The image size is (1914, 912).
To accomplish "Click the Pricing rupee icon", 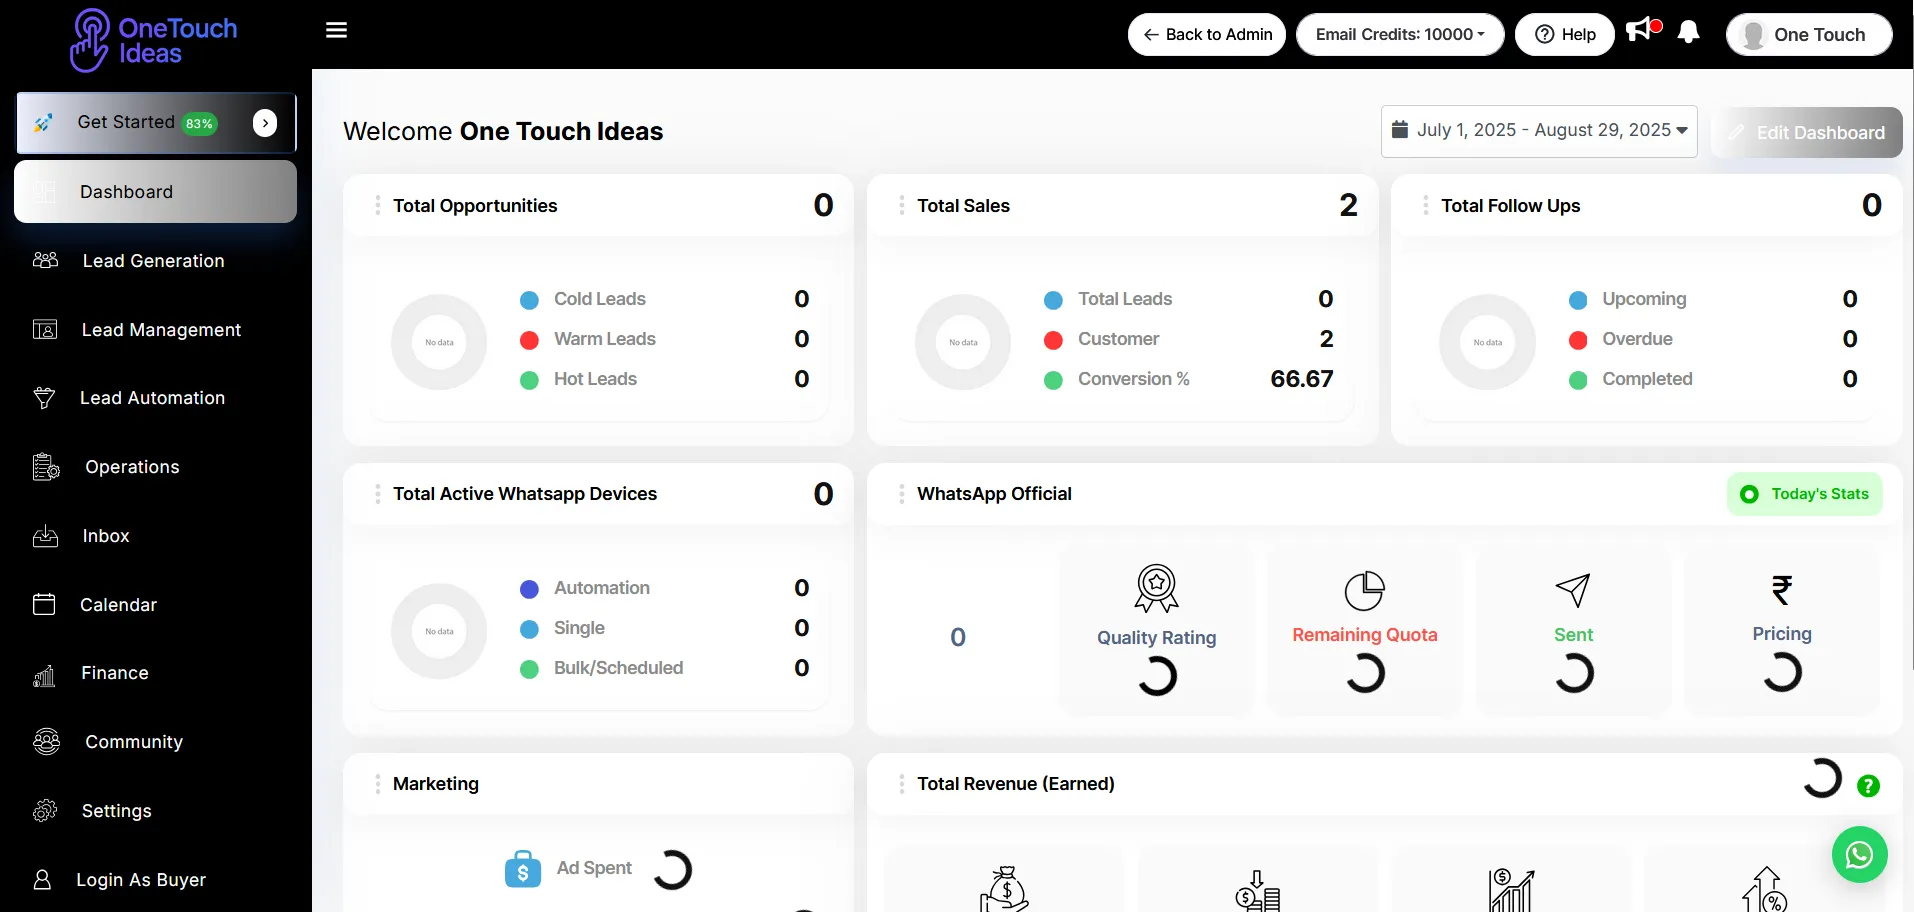I will (1781, 590).
